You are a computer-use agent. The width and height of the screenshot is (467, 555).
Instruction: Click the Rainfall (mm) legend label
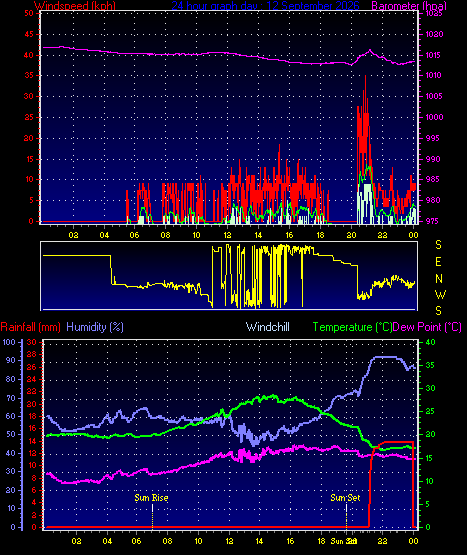pyautogui.click(x=30, y=327)
